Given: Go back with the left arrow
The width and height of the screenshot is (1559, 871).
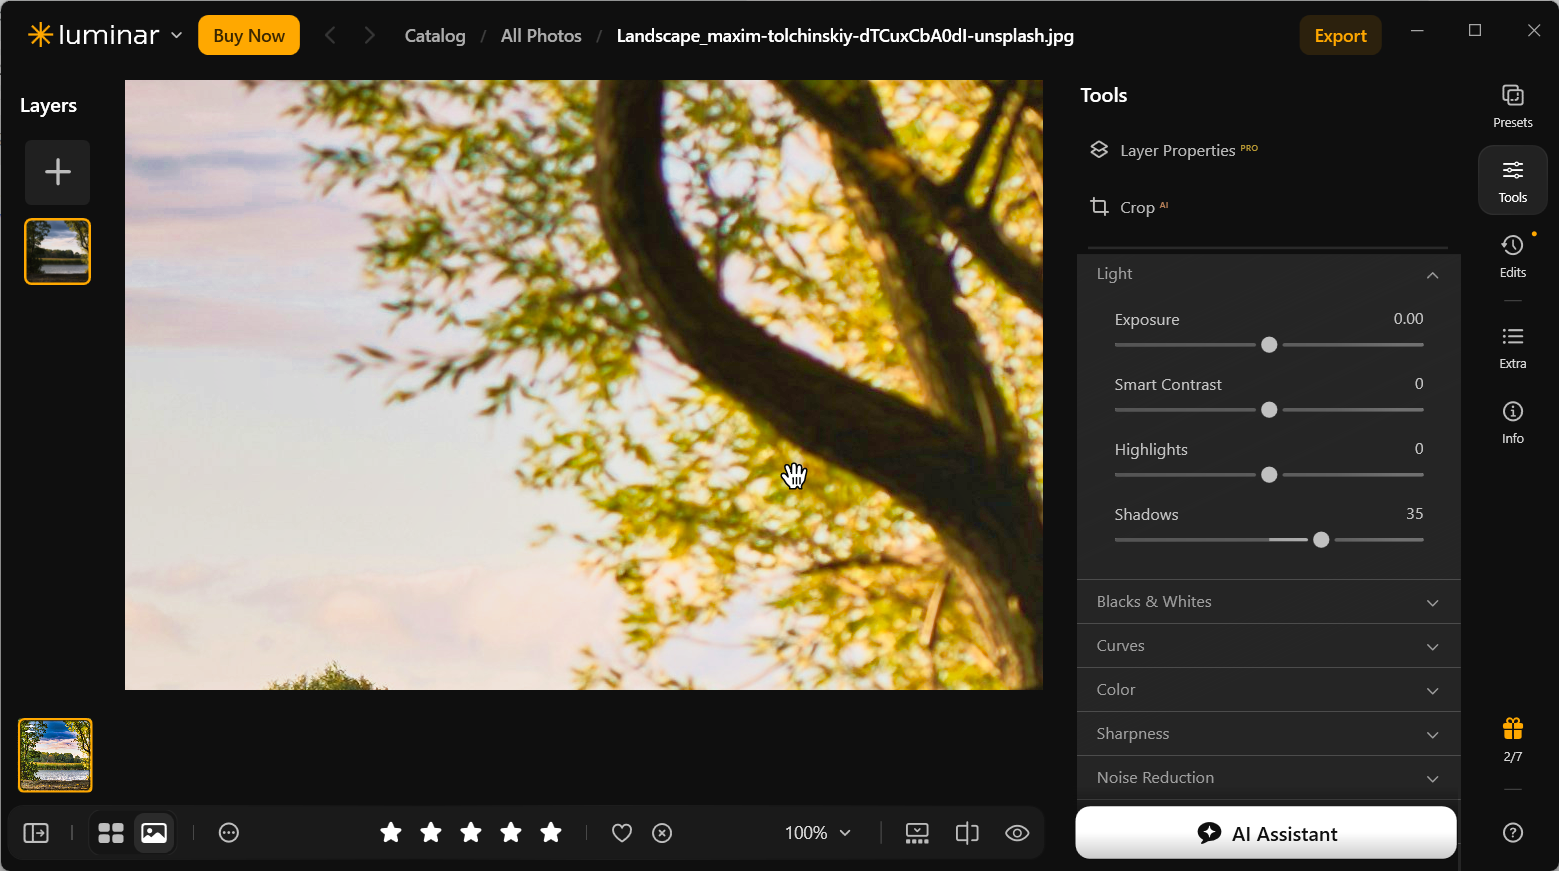Looking at the screenshot, I should pos(330,36).
